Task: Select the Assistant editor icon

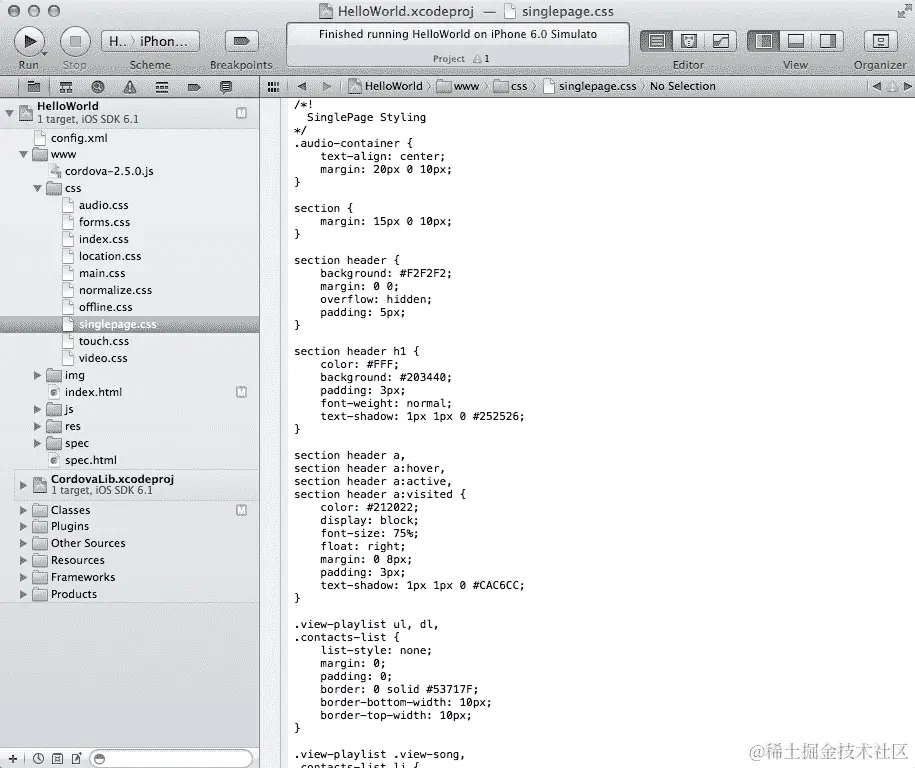Action: [x=689, y=41]
